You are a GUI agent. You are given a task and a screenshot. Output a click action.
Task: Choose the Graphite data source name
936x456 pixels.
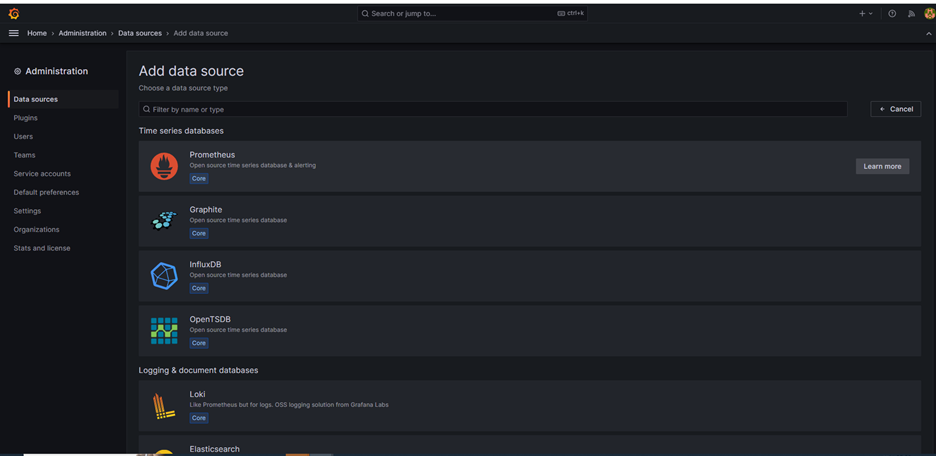click(x=206, y=209)
